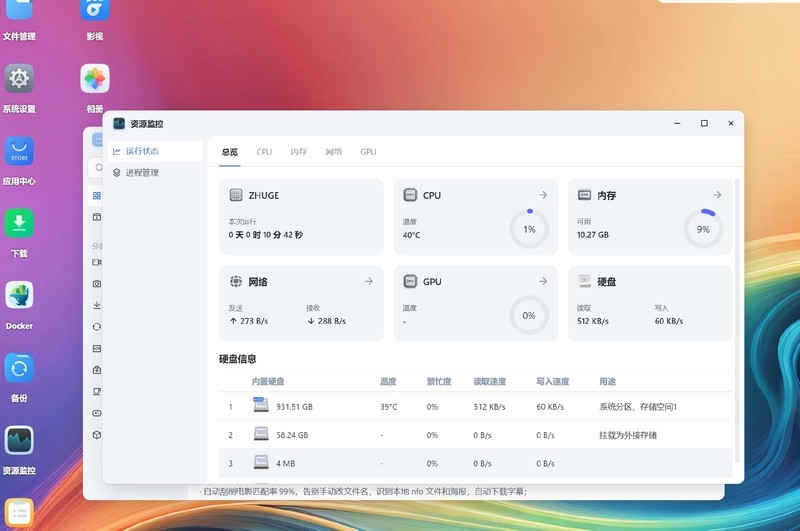Screen dimensions: 800x531
Task: Click the 40°C CPU temperature value
Action: [411, 235]
